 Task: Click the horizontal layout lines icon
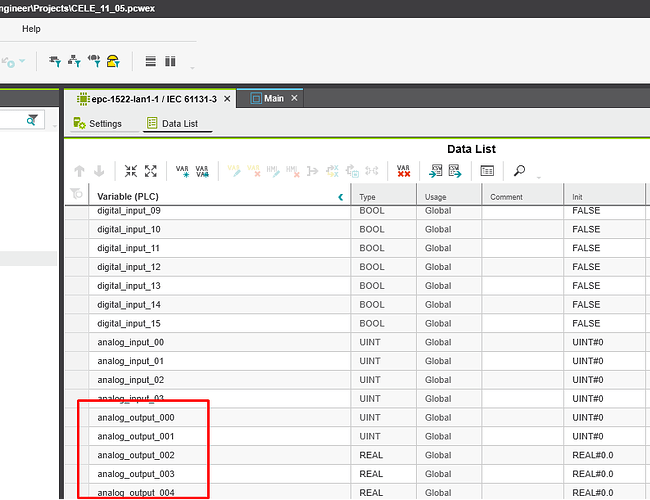(151, 61)
